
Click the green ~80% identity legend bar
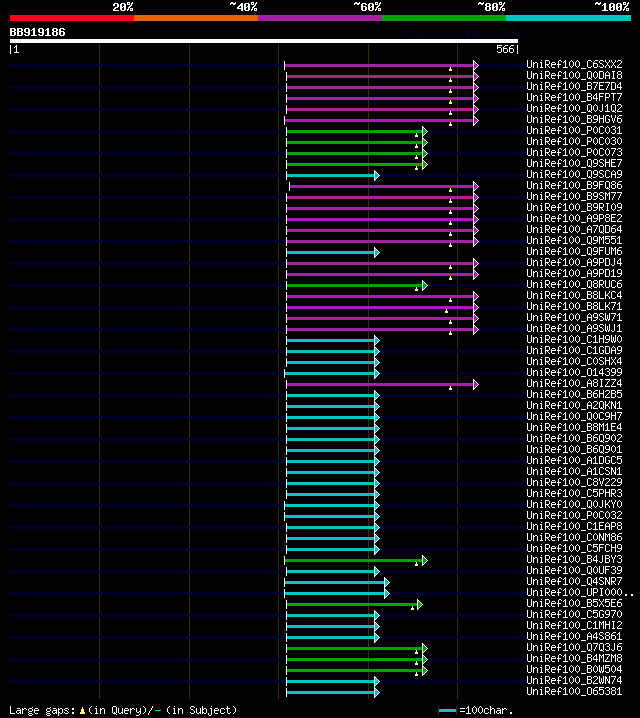pos(444,18)
